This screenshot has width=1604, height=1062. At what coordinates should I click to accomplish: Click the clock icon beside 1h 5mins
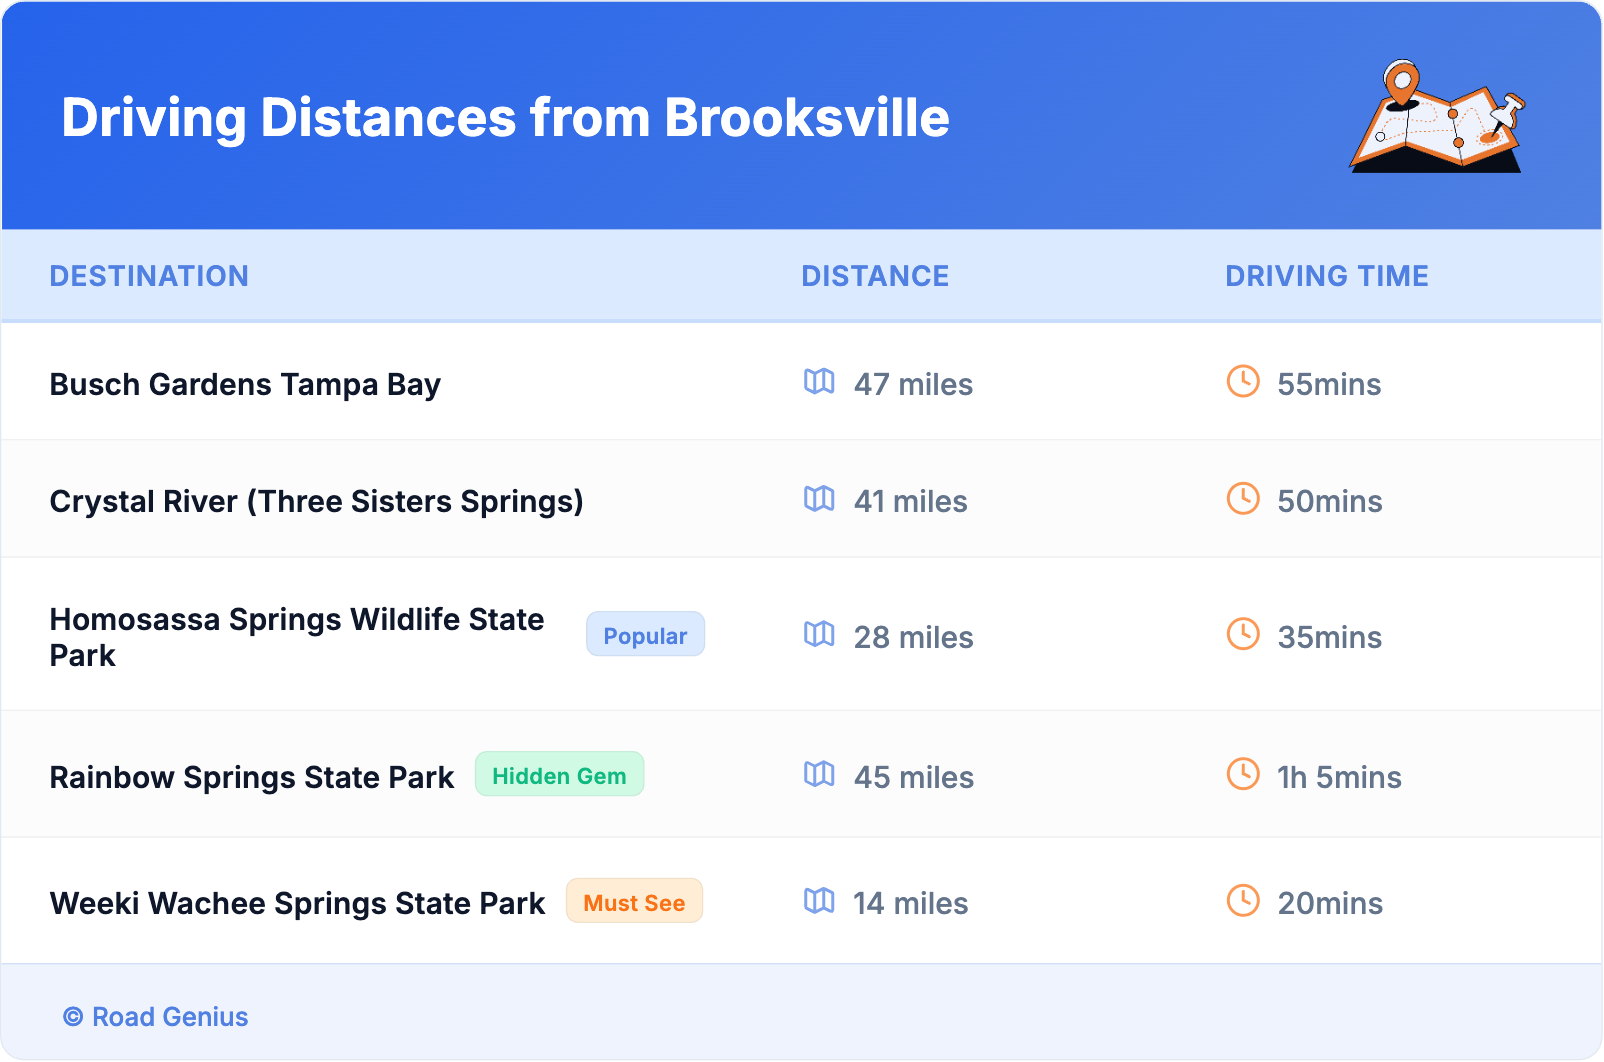coord(1243,775)
